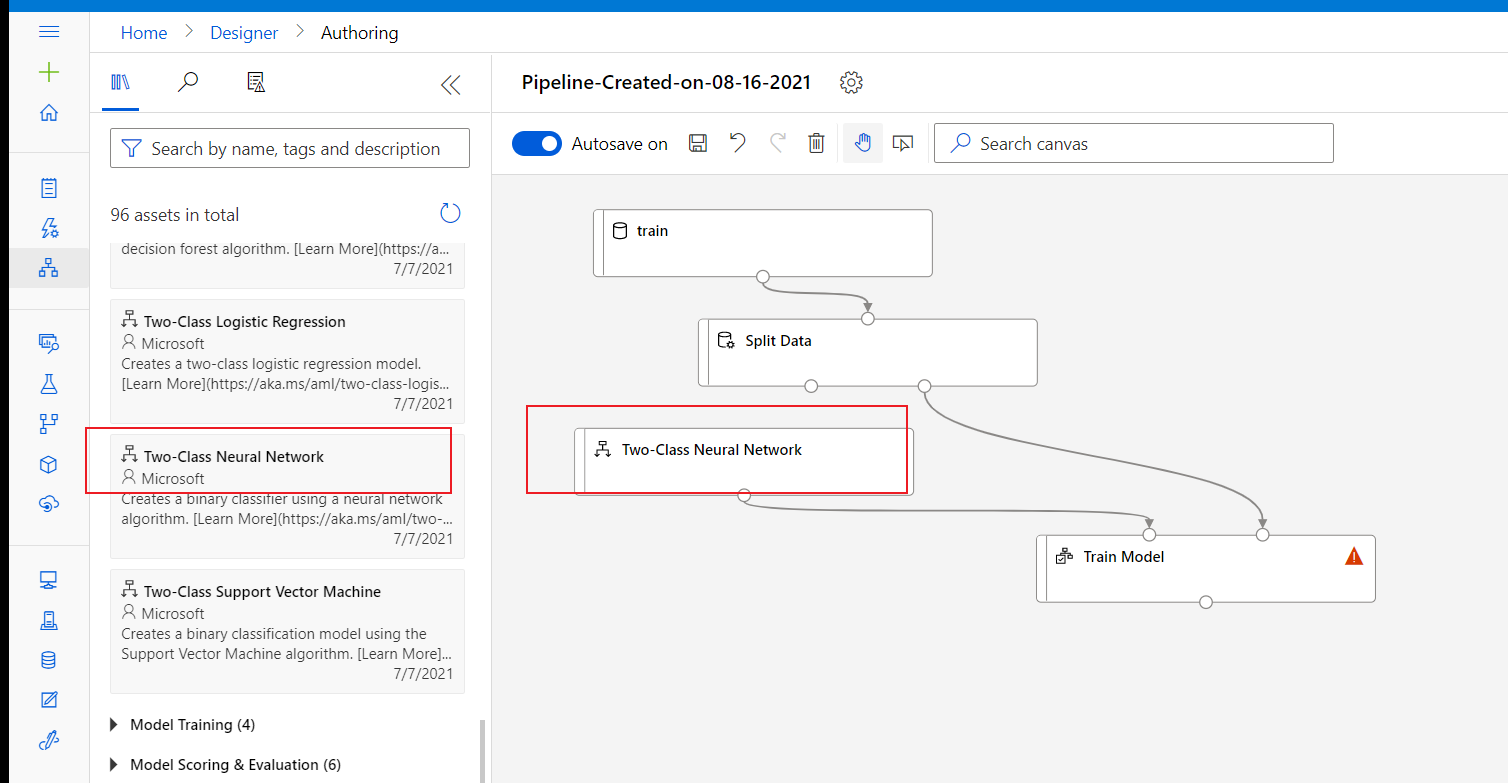Select the Two-Class Logistic Regression asset
Image resolution: width=1508 pixels, height=783 pixels.
[x=287, y=361]
